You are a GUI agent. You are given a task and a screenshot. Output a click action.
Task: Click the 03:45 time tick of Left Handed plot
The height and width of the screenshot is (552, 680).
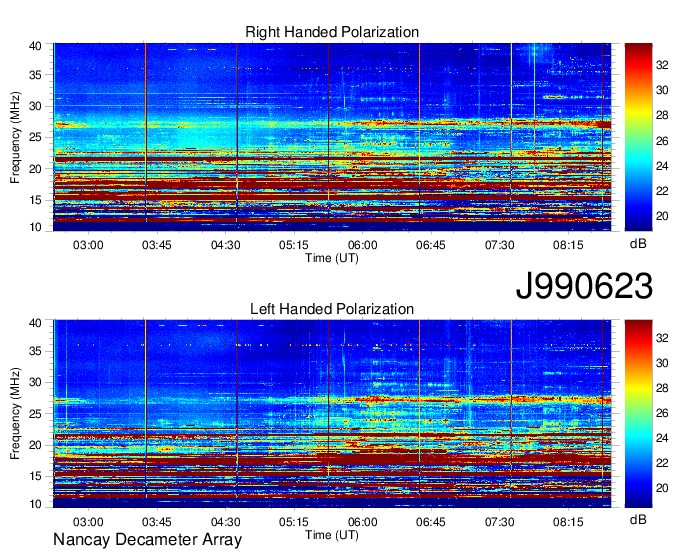(x=157, y=522)
